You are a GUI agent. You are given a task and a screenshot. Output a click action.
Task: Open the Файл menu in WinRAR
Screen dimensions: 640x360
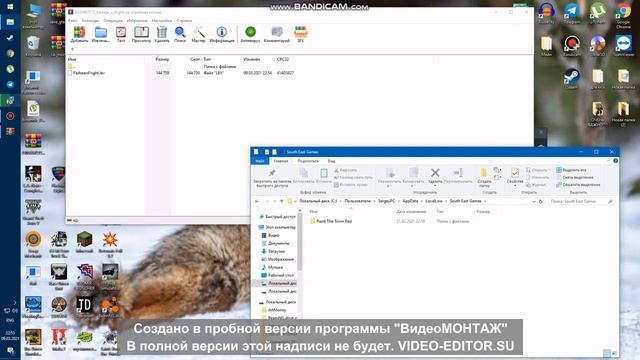[x=73, y=20]
